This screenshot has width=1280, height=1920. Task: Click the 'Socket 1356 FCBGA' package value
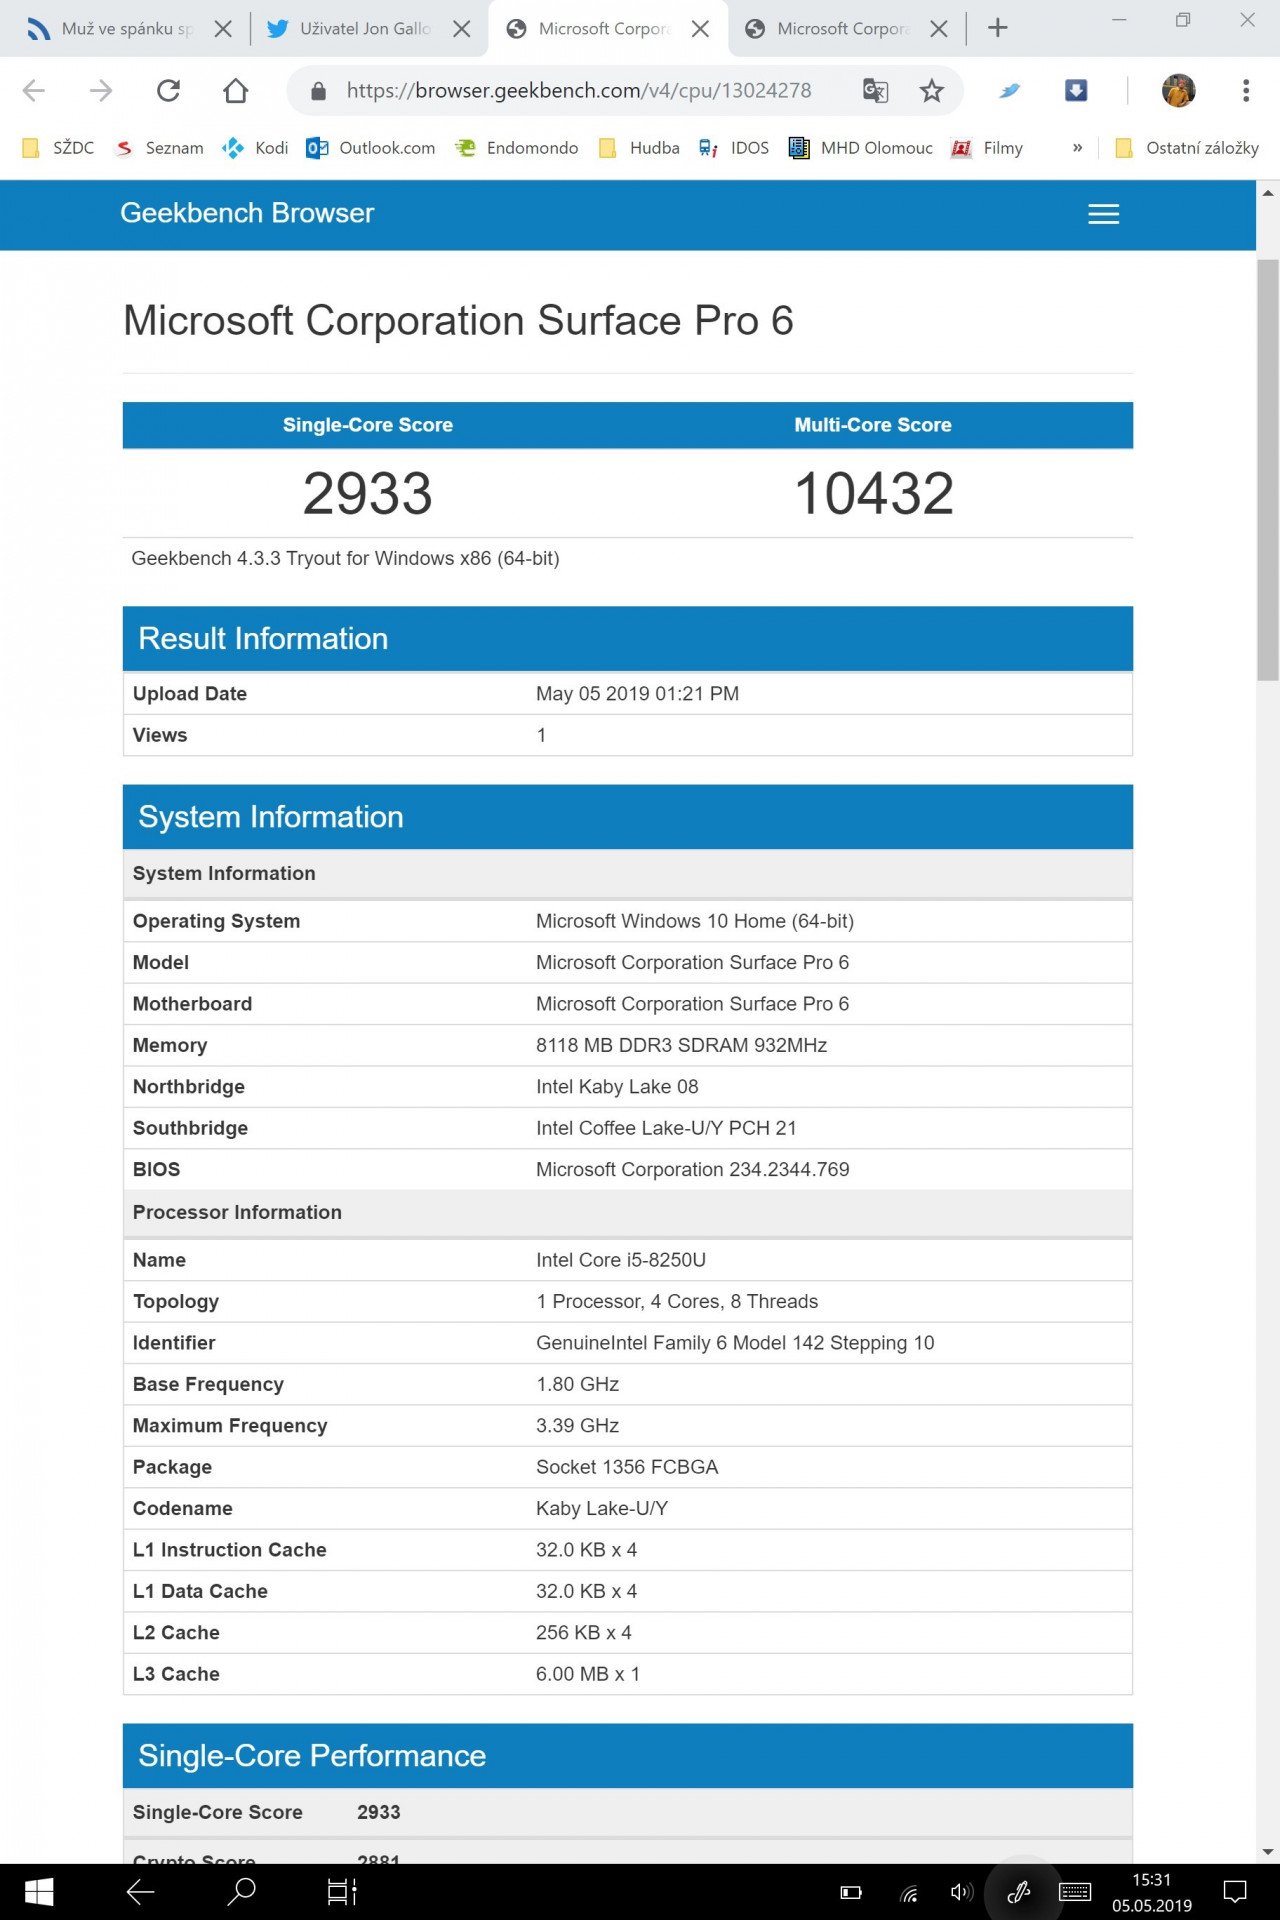click(x=627, y=1467)
